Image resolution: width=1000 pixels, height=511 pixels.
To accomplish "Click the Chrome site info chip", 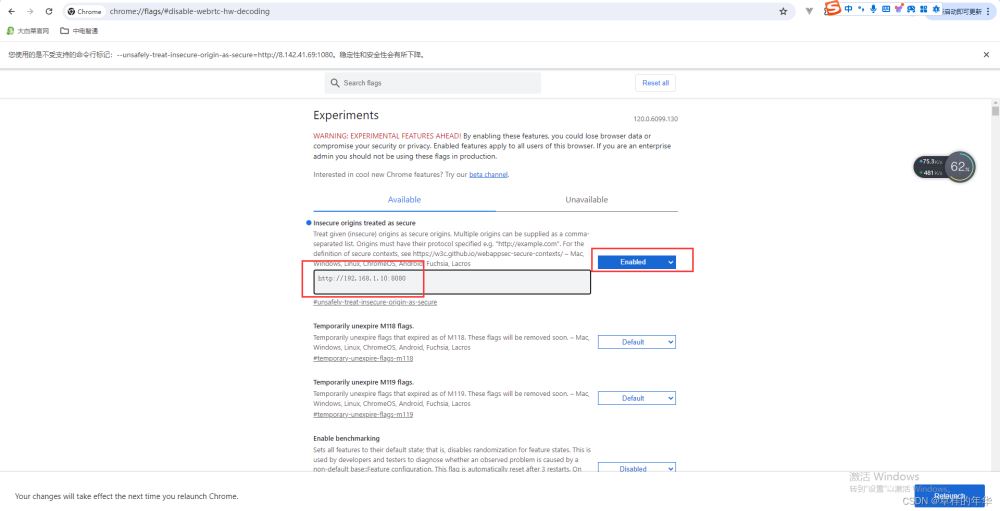I will click(85, 11).
